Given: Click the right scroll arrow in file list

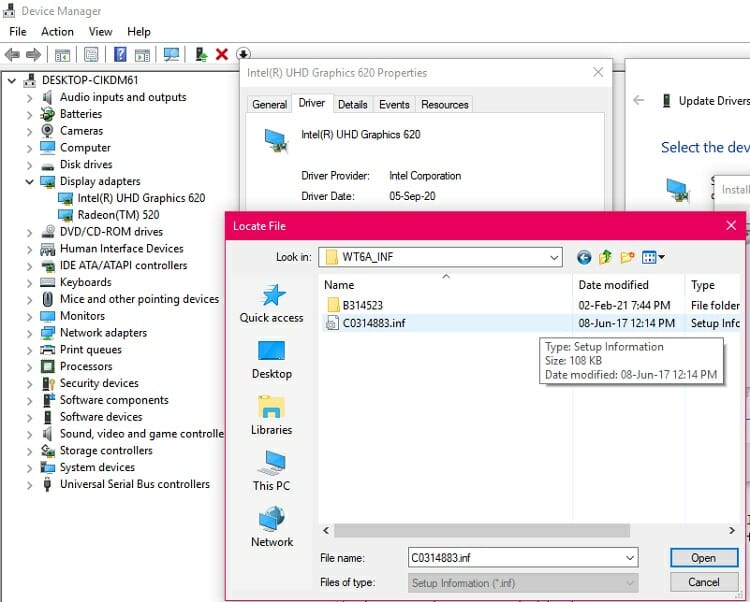Looking at the screenshot, I should (x=732, y=530).
